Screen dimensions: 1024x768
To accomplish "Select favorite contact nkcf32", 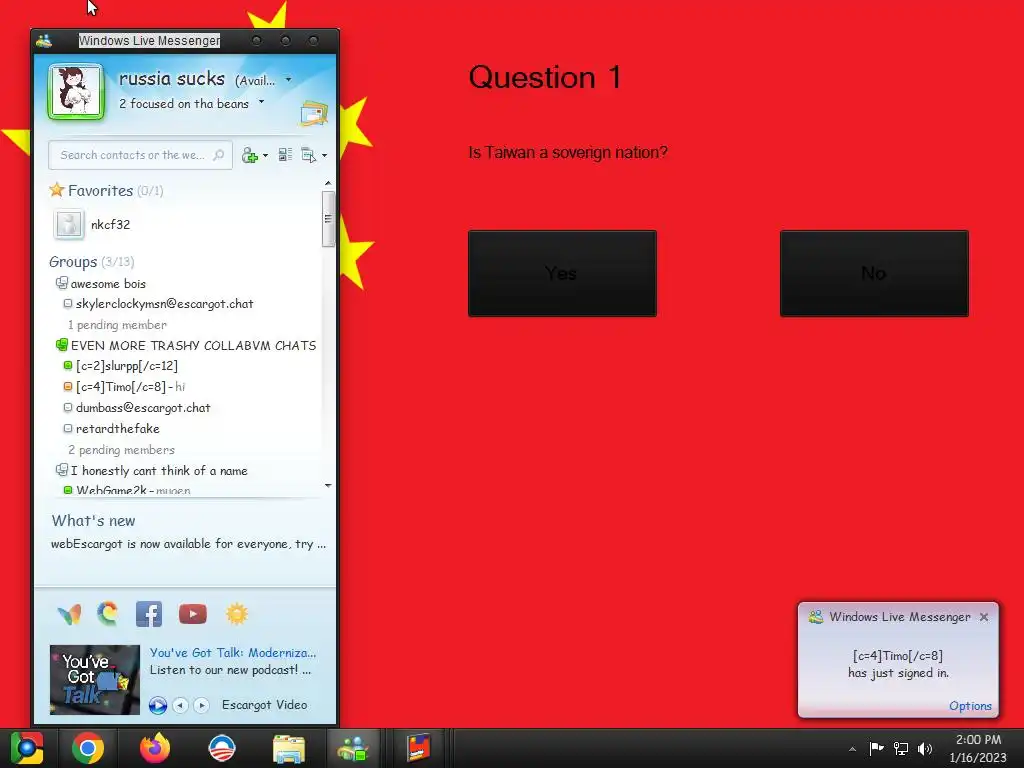I will pyautogui.click(x=110, y=225).
